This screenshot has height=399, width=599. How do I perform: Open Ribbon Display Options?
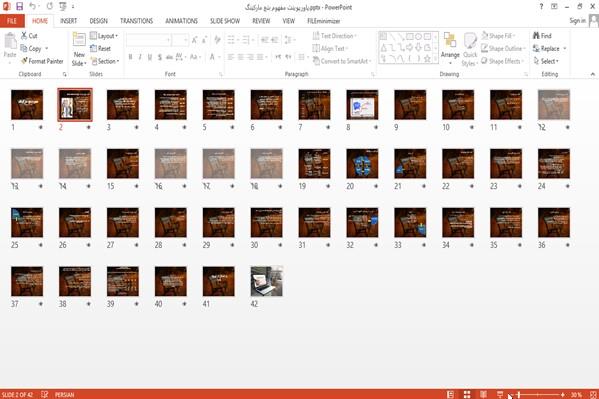tap(554, 6)
